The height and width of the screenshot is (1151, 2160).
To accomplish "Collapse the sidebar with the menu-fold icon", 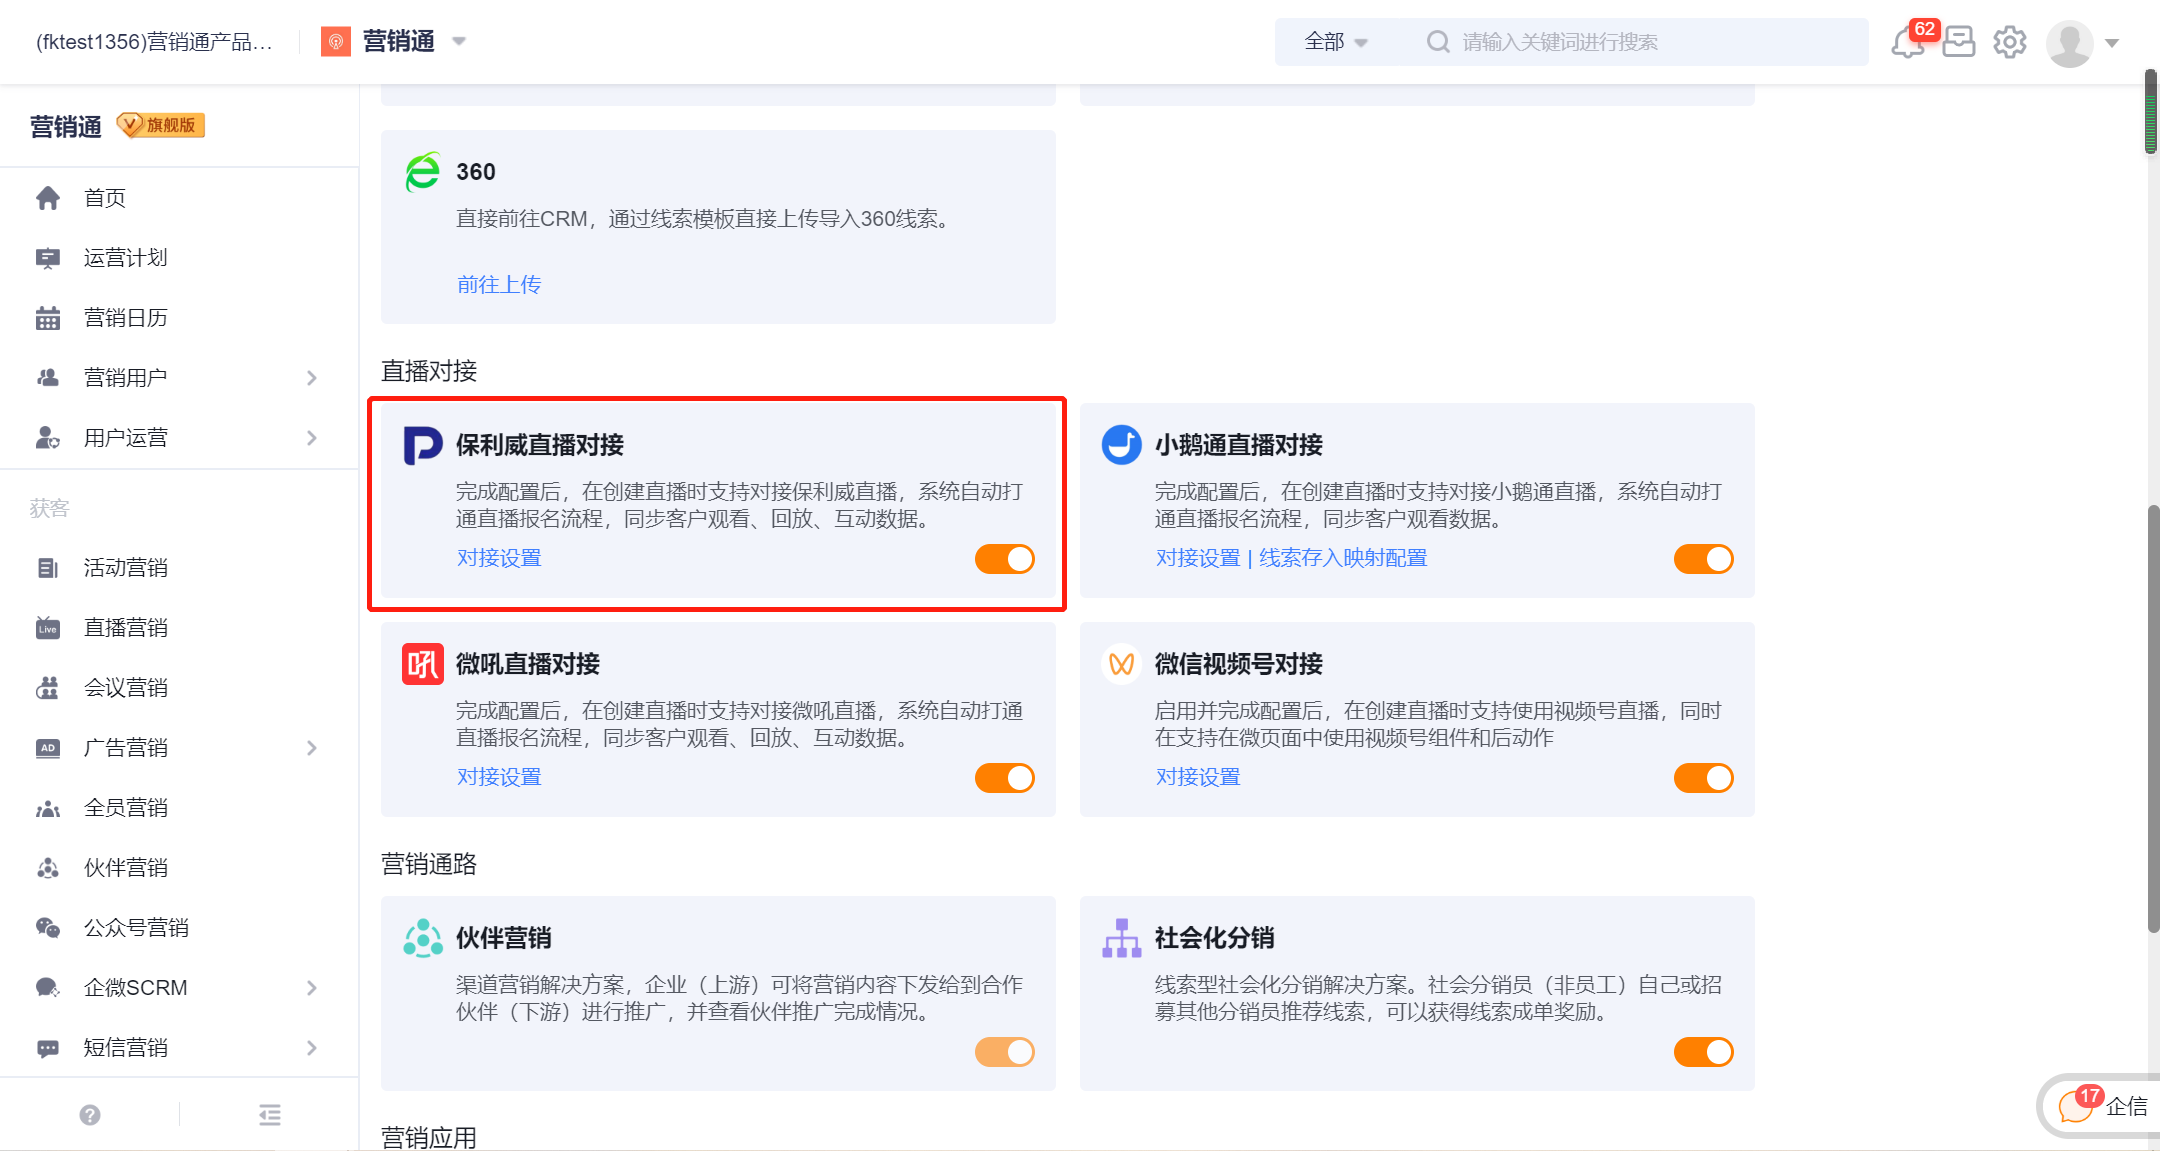I will pos(270,1115).
